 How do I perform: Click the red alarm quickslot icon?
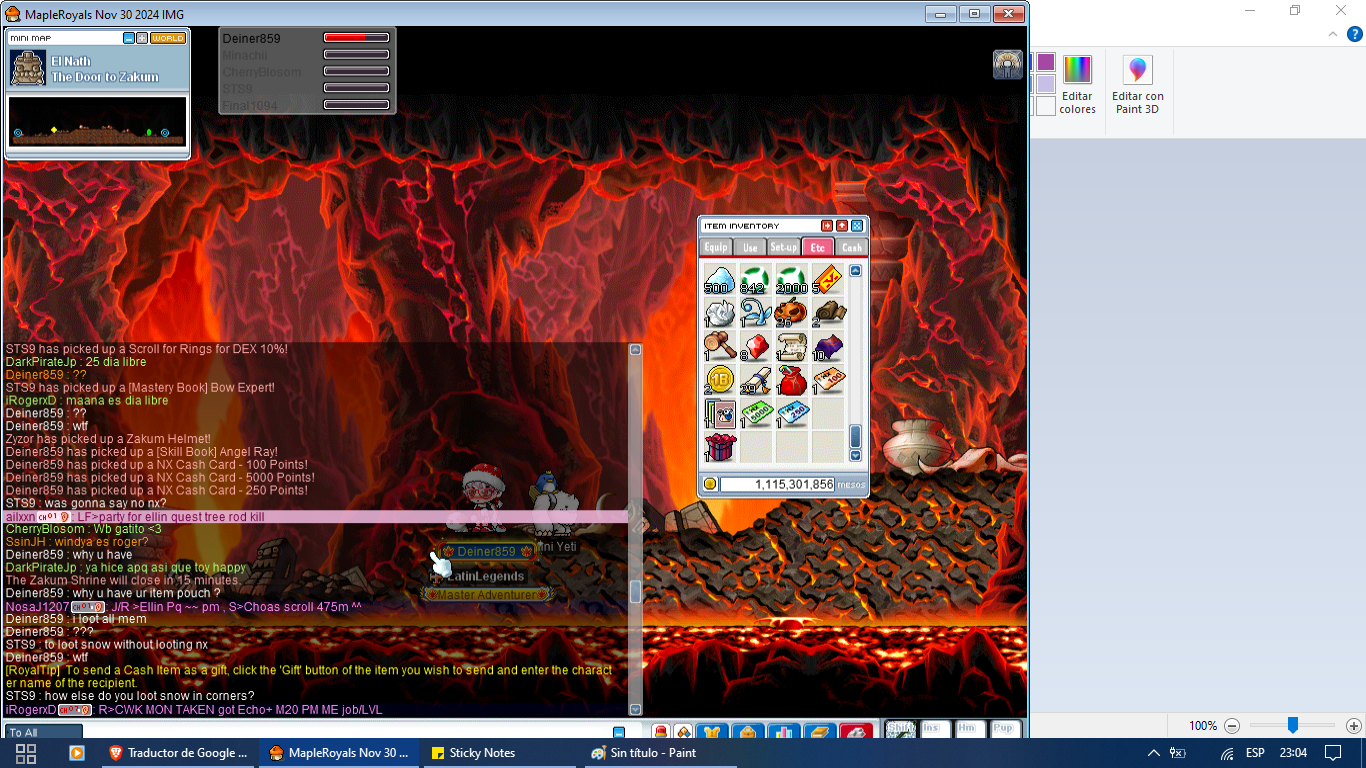661,733
